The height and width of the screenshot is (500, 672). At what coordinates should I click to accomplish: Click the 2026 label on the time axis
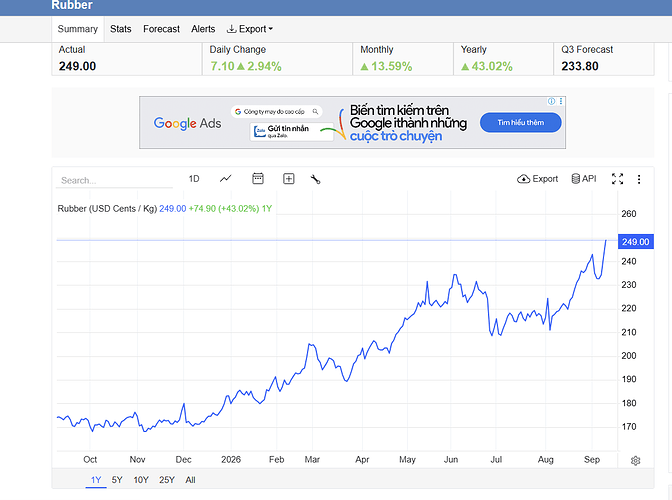coord(231,459)
